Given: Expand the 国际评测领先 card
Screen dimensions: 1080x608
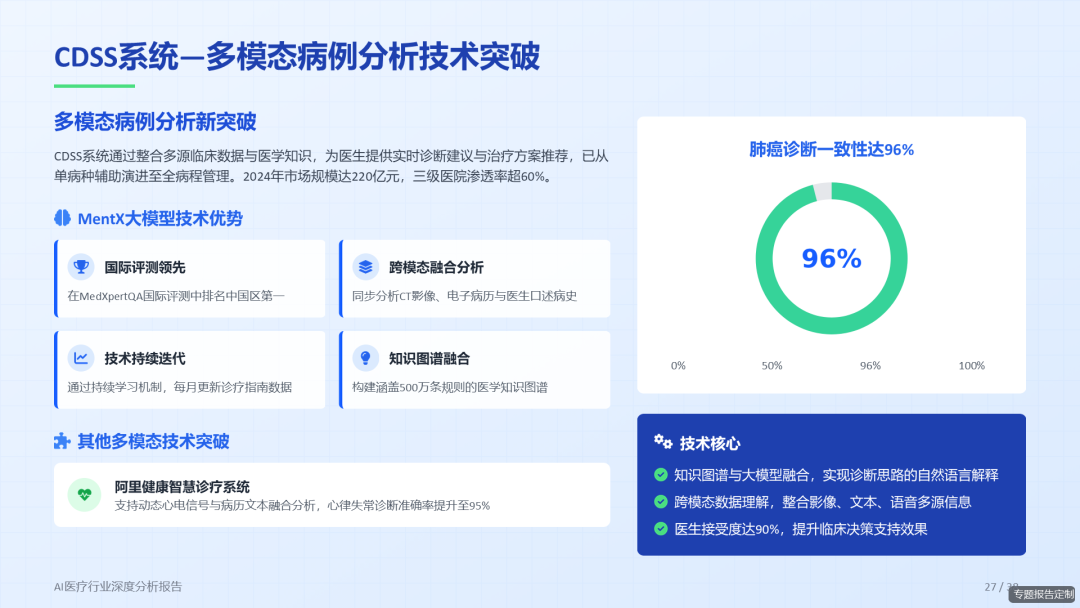Looking at the screenshot, I should click(190, 278).
